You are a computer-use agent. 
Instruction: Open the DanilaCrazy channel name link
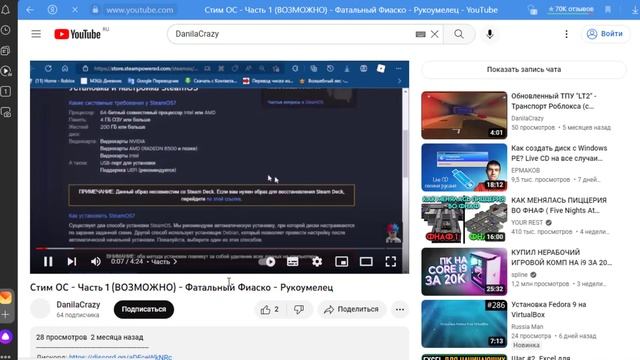click(78, 305)
